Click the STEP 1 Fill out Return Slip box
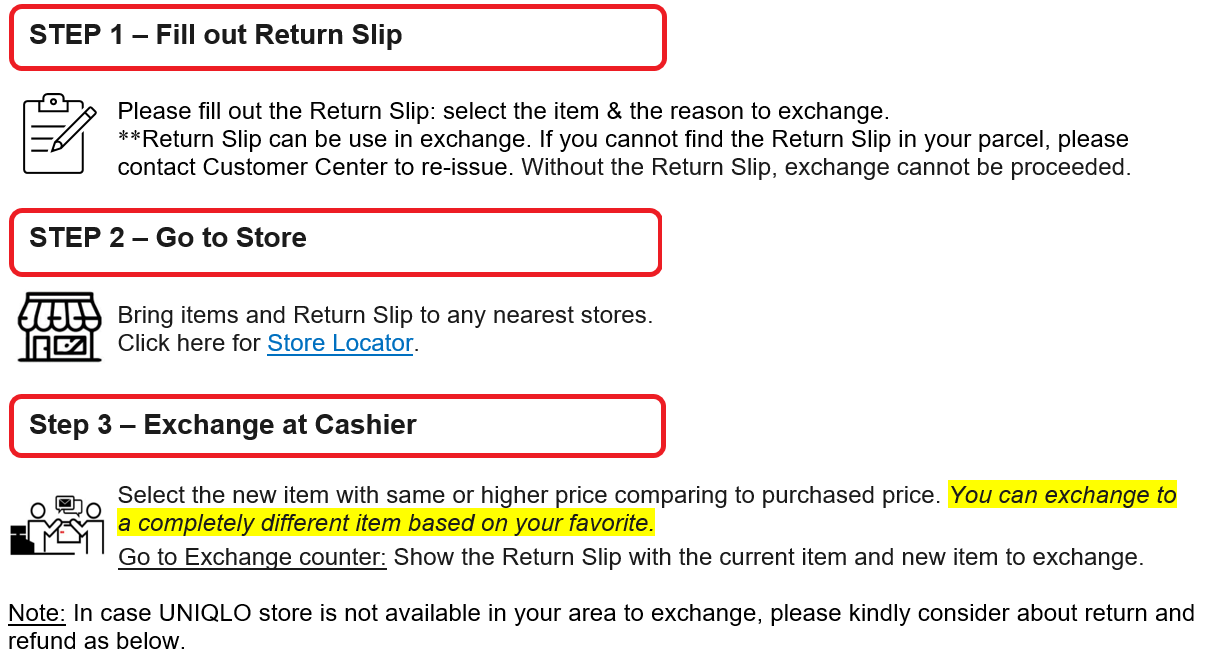The height and width of the screenshot is (657, 1206). (x=337, y=37)
